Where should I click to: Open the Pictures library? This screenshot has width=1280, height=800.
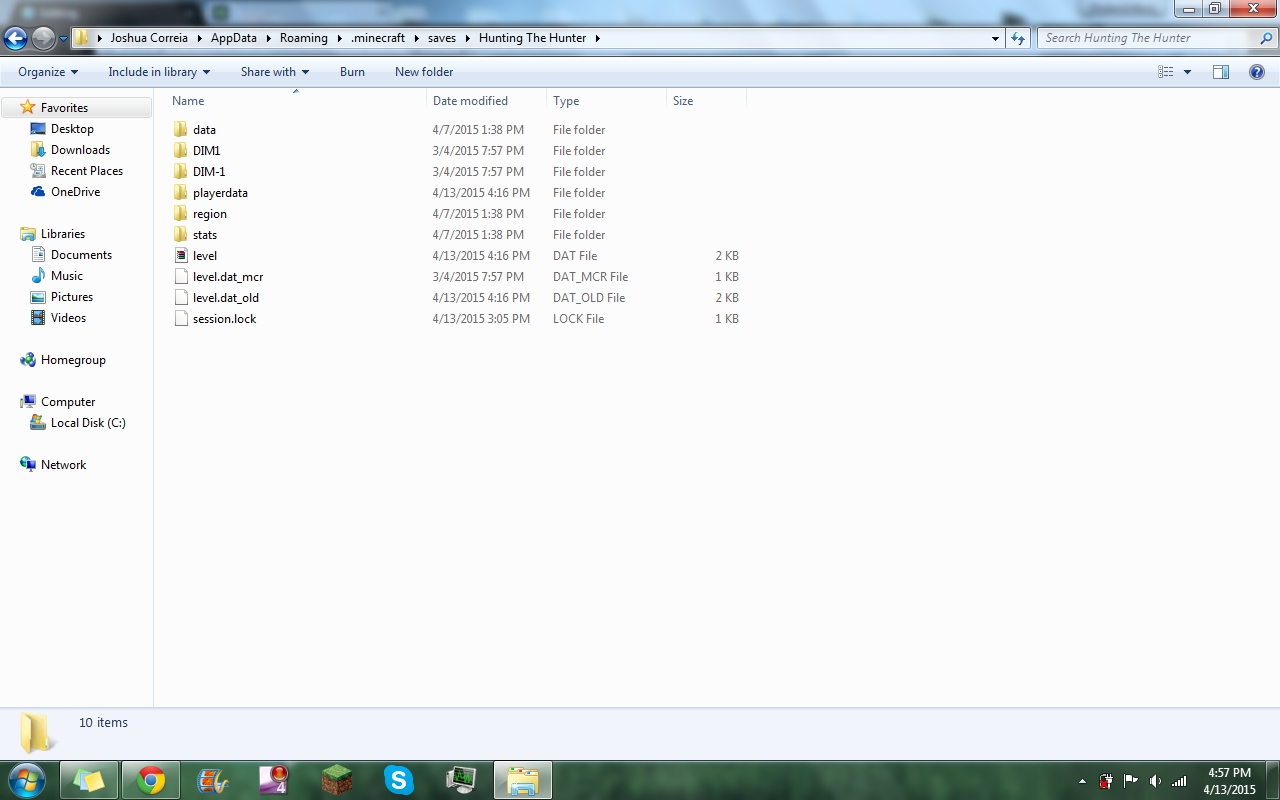[x=72, y=297]
